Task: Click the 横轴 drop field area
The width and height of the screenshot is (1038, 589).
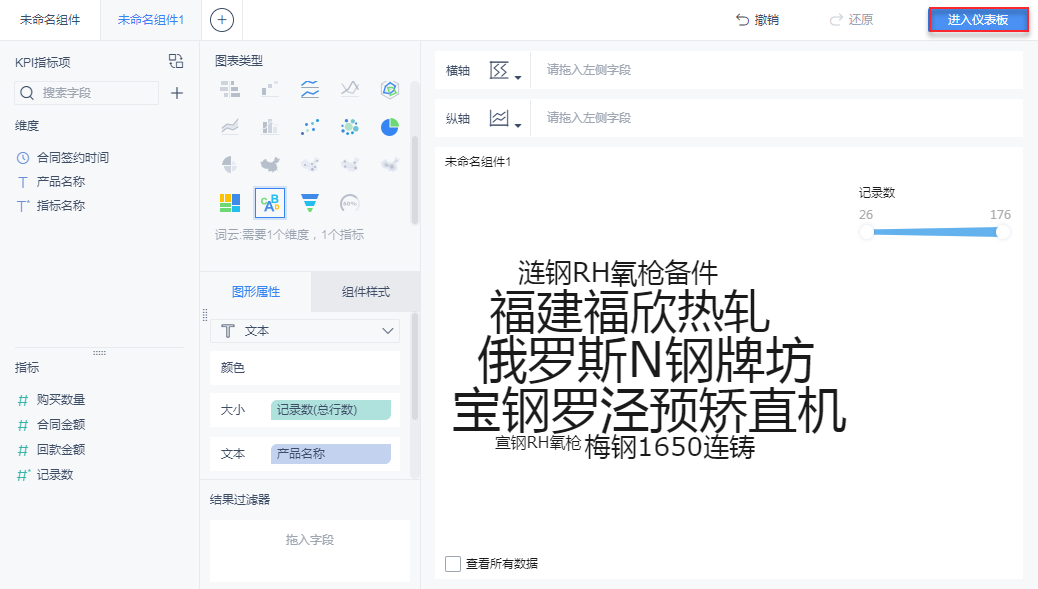Action: pos(777,70)
